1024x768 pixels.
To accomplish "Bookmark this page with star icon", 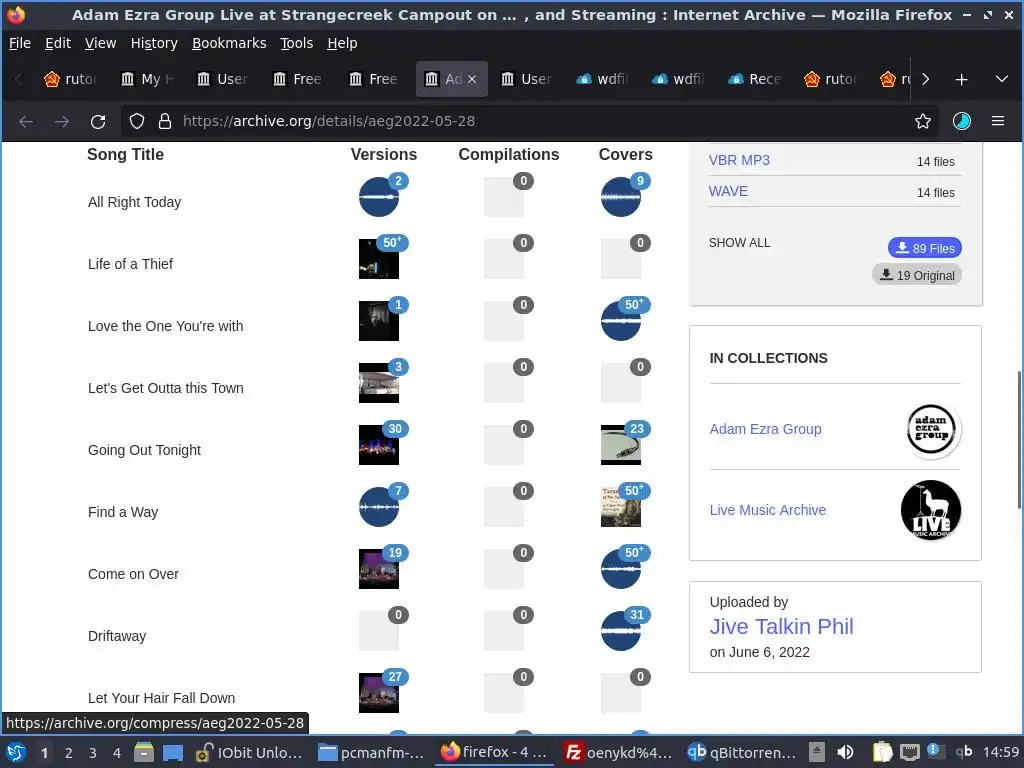I will [923, 121].
